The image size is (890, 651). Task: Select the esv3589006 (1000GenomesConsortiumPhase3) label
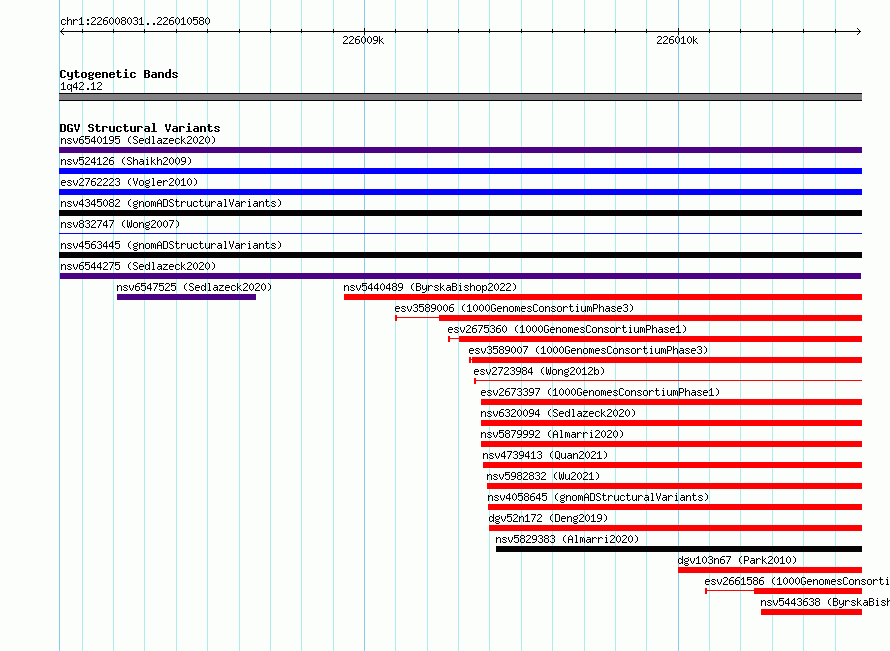[x=514, y=308]
